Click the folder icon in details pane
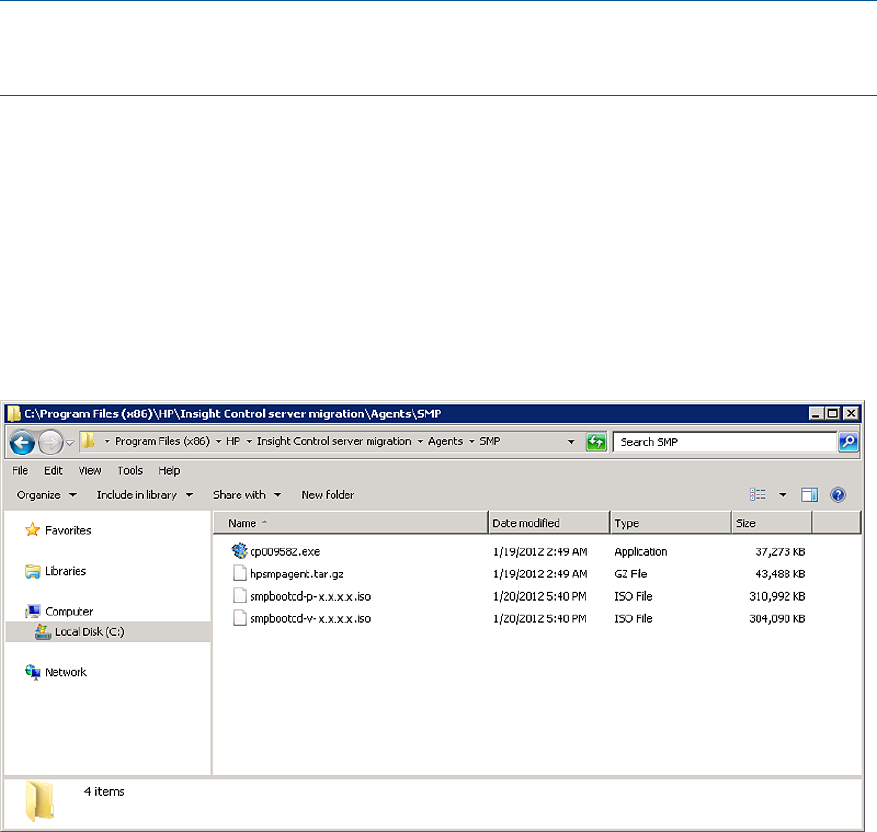This screenshot has width=877, height=832. [x=40, y=801]
